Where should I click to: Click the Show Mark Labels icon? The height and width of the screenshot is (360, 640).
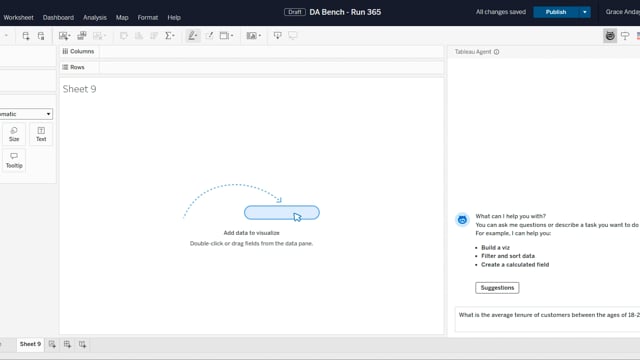pos(209,36)
